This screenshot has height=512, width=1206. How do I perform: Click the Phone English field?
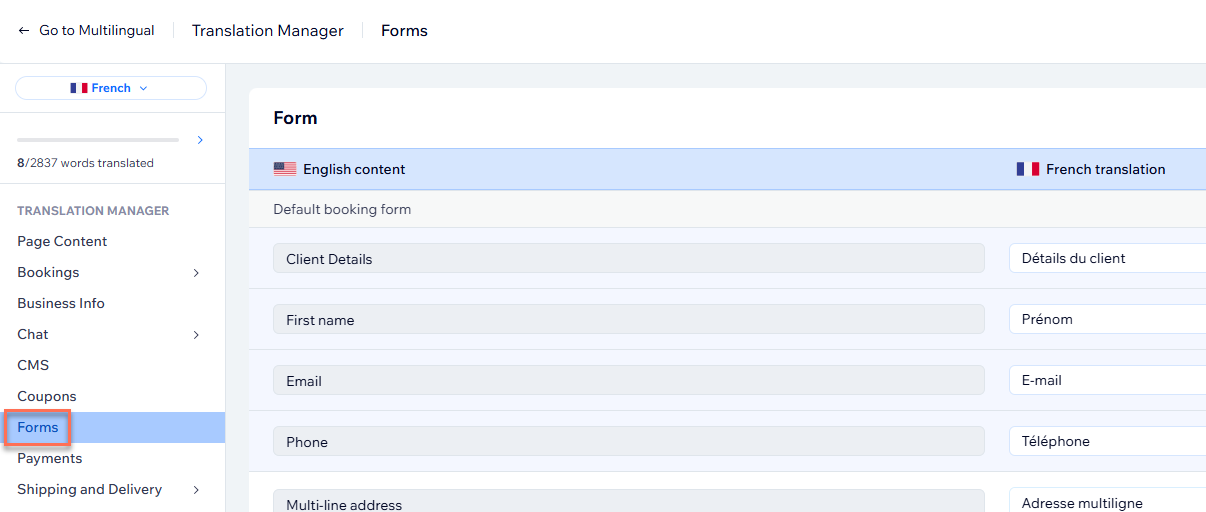(x=629, y=441)
